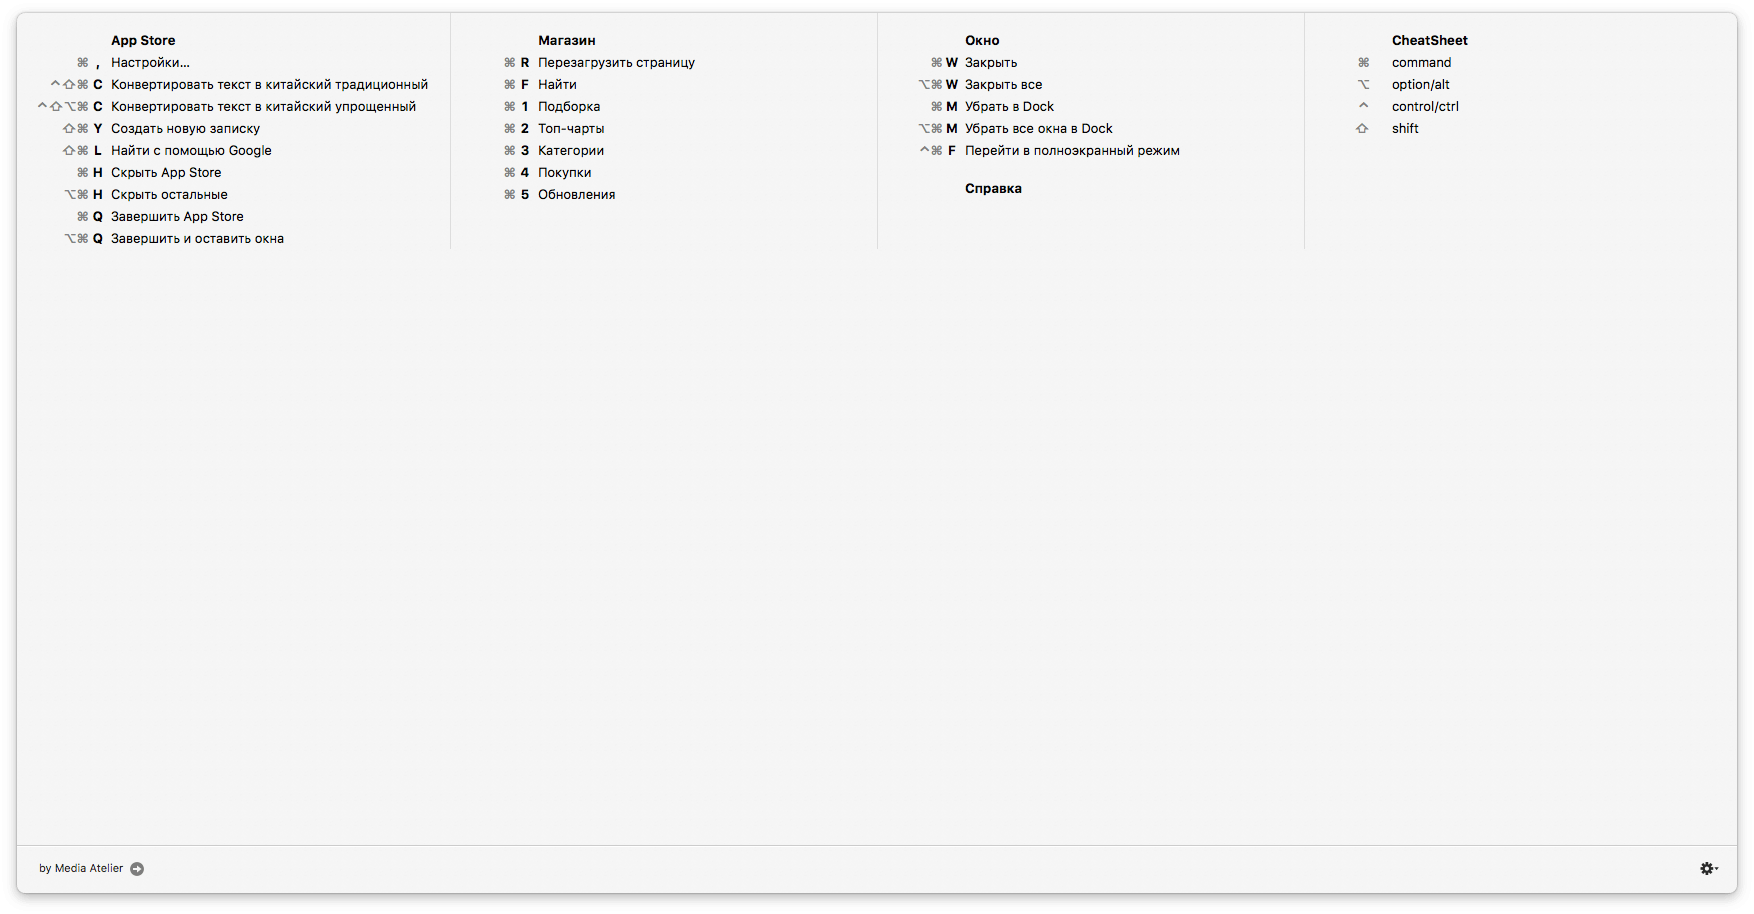Select 'Закрыть все' entry
Viewport: 1754px width, 914px height.
pos(1003,84)
